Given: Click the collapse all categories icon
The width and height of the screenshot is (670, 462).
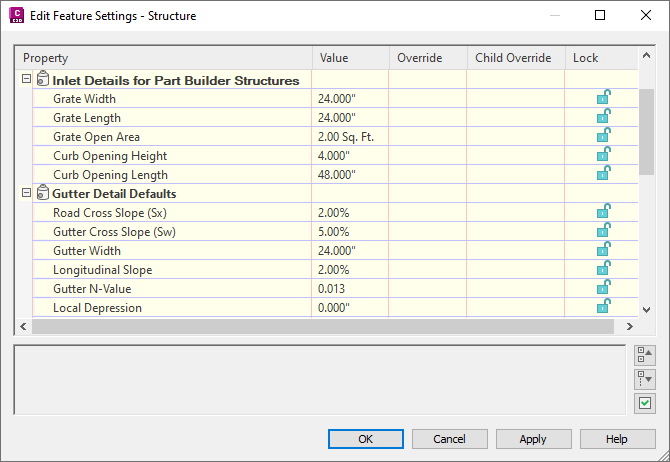Looking at the screenshot, I should [x=645, y=355].
